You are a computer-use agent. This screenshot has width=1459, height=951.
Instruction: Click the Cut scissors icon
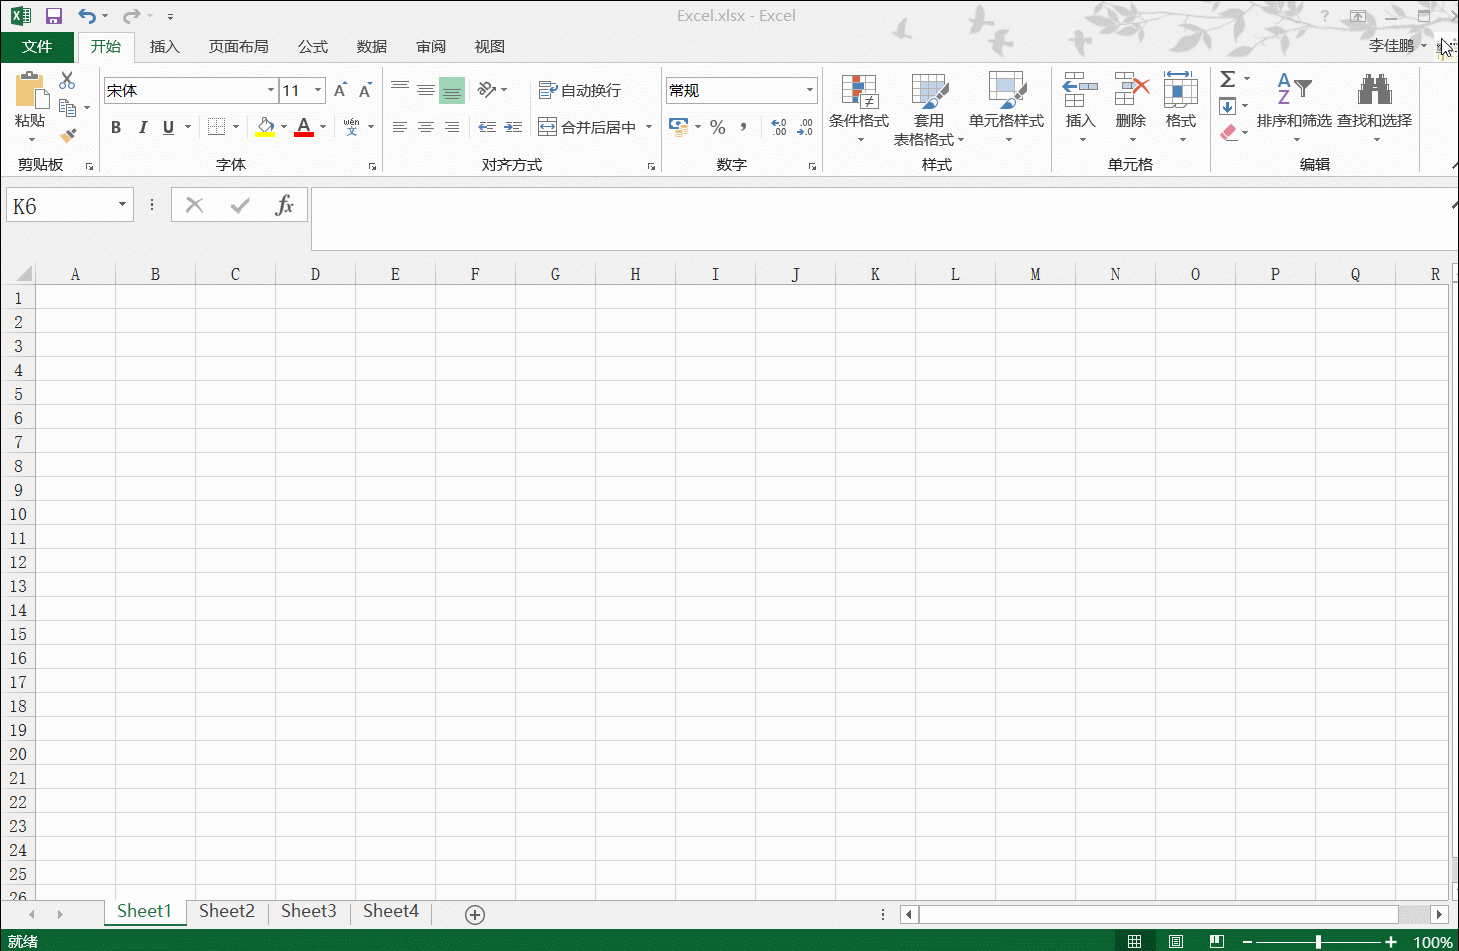pos(67,80)
